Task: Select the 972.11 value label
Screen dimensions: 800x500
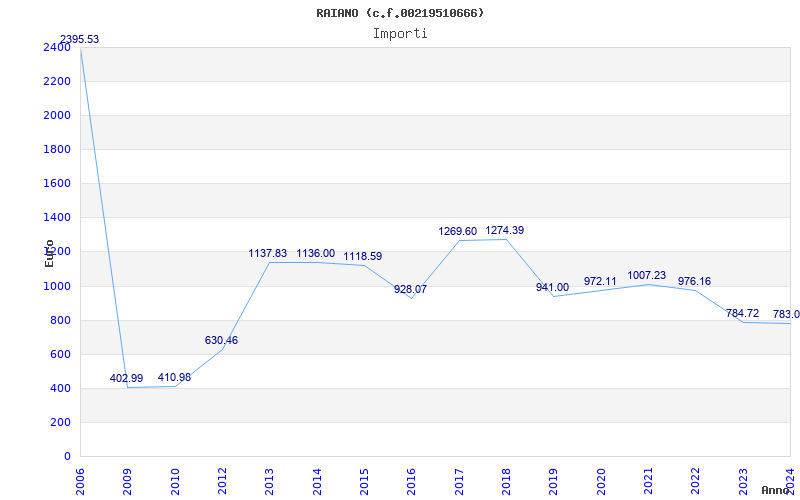Action: [x=600, y=282]
